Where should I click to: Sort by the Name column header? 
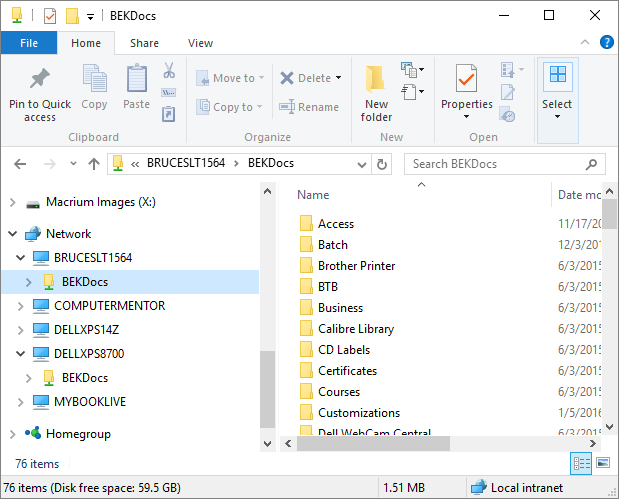point(313,195)
